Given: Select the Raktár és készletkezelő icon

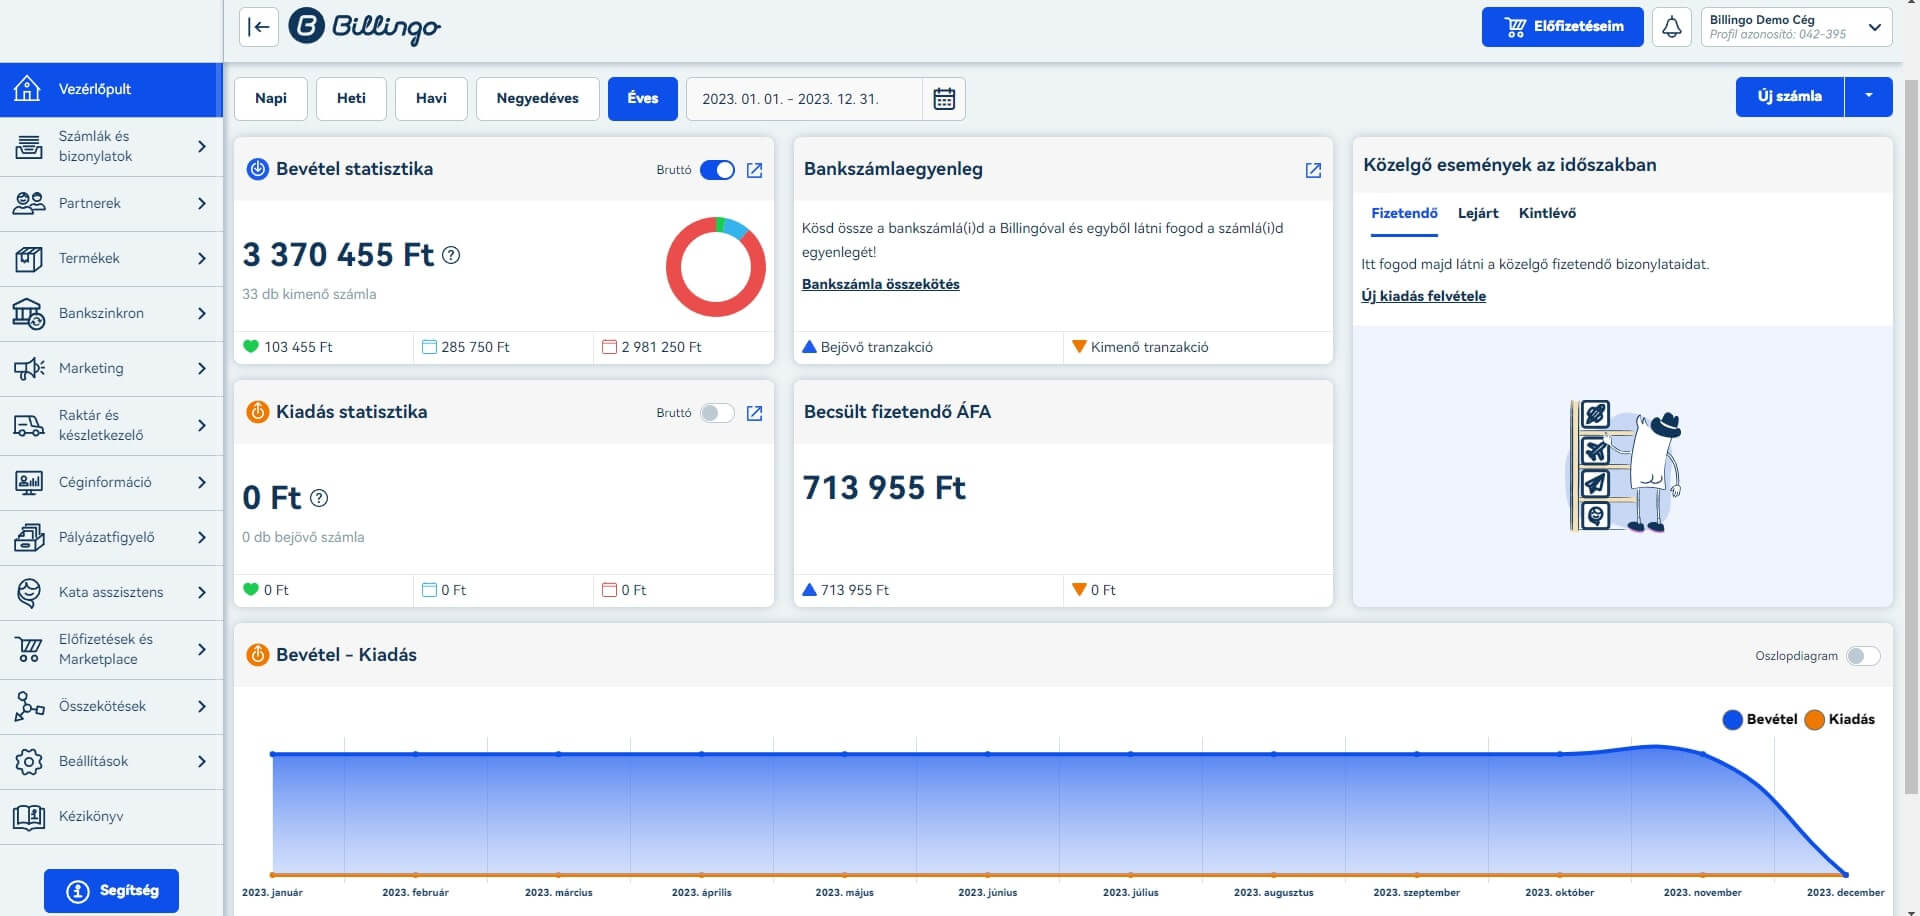Looking at the screenshot, I should 27,425.
